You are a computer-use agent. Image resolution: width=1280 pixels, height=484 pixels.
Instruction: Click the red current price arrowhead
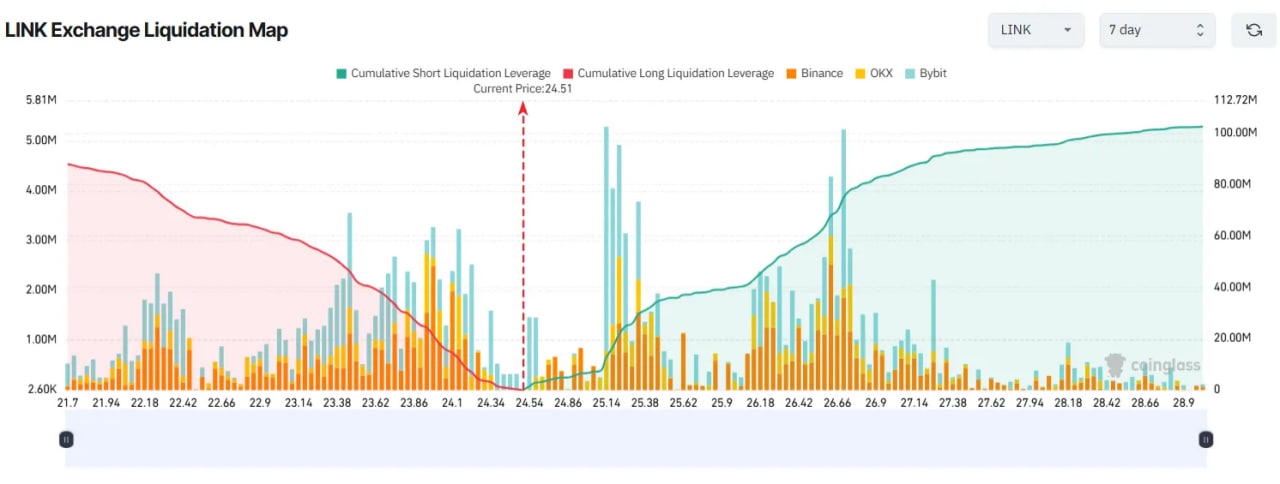[523, 107]
